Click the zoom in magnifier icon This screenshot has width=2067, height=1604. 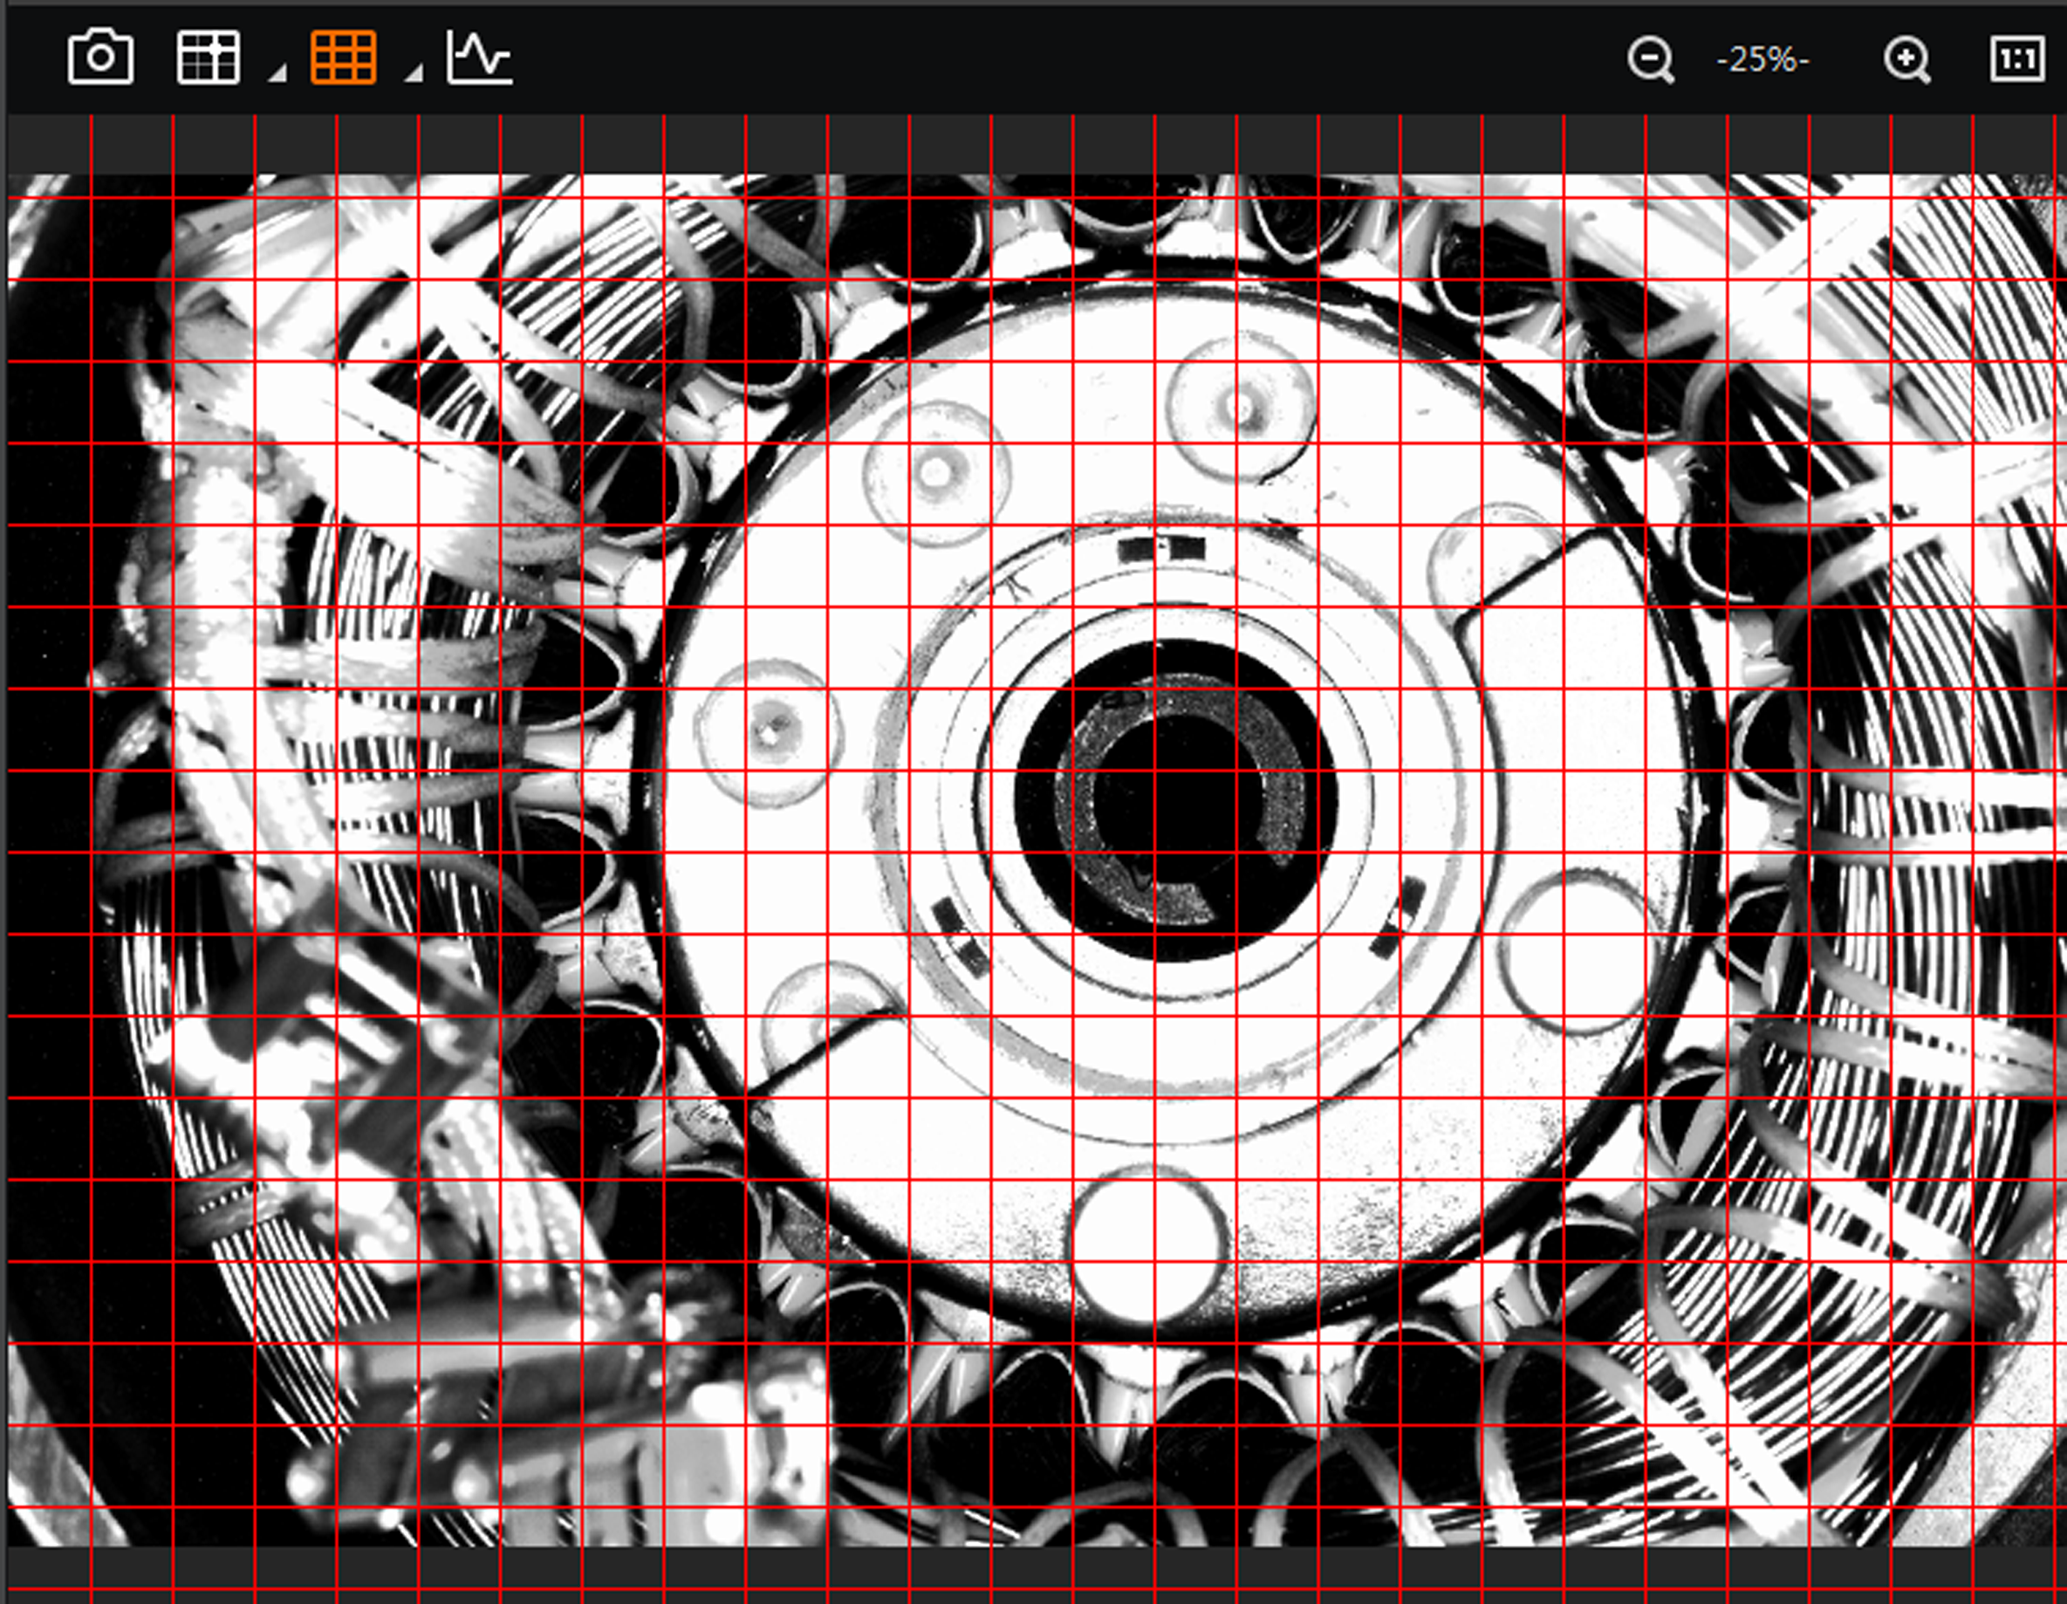point(1907,60)
